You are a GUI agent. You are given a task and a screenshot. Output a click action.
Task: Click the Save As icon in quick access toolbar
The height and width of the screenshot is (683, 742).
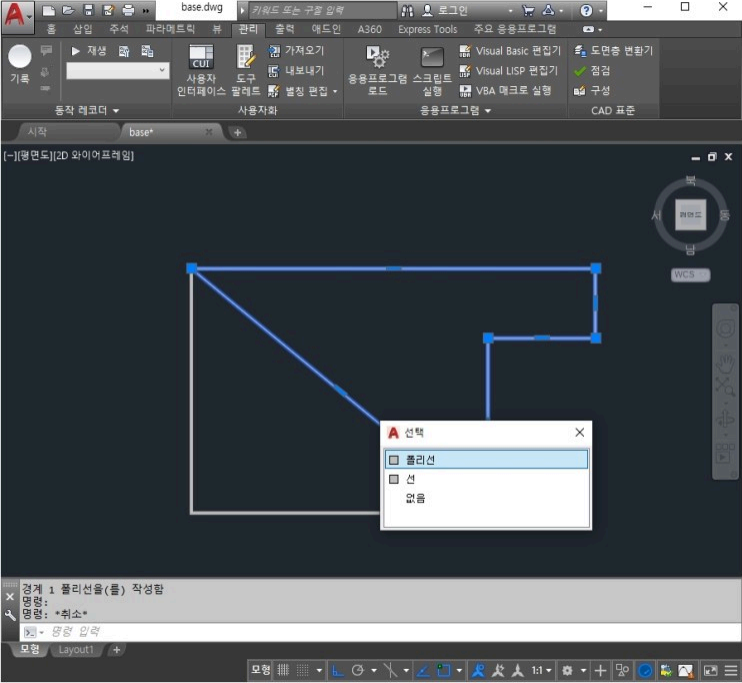coord(109,10)
